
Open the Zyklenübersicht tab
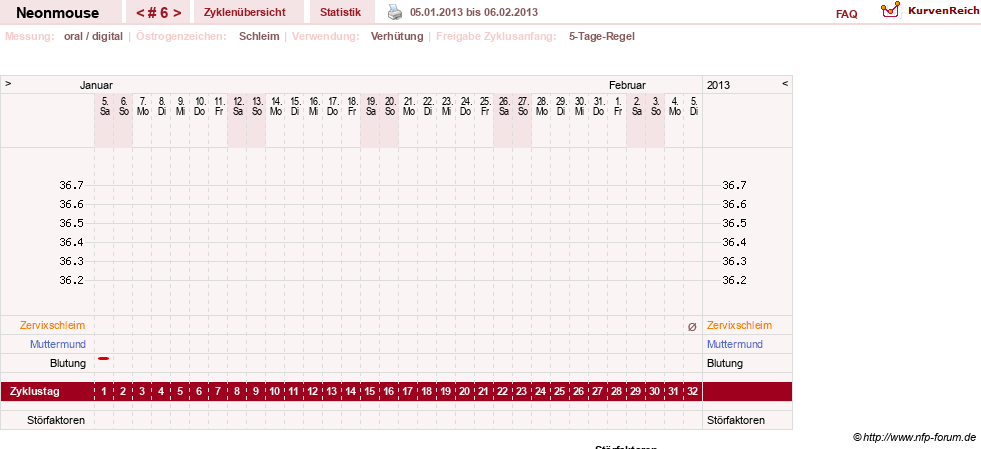coord(245,12)
